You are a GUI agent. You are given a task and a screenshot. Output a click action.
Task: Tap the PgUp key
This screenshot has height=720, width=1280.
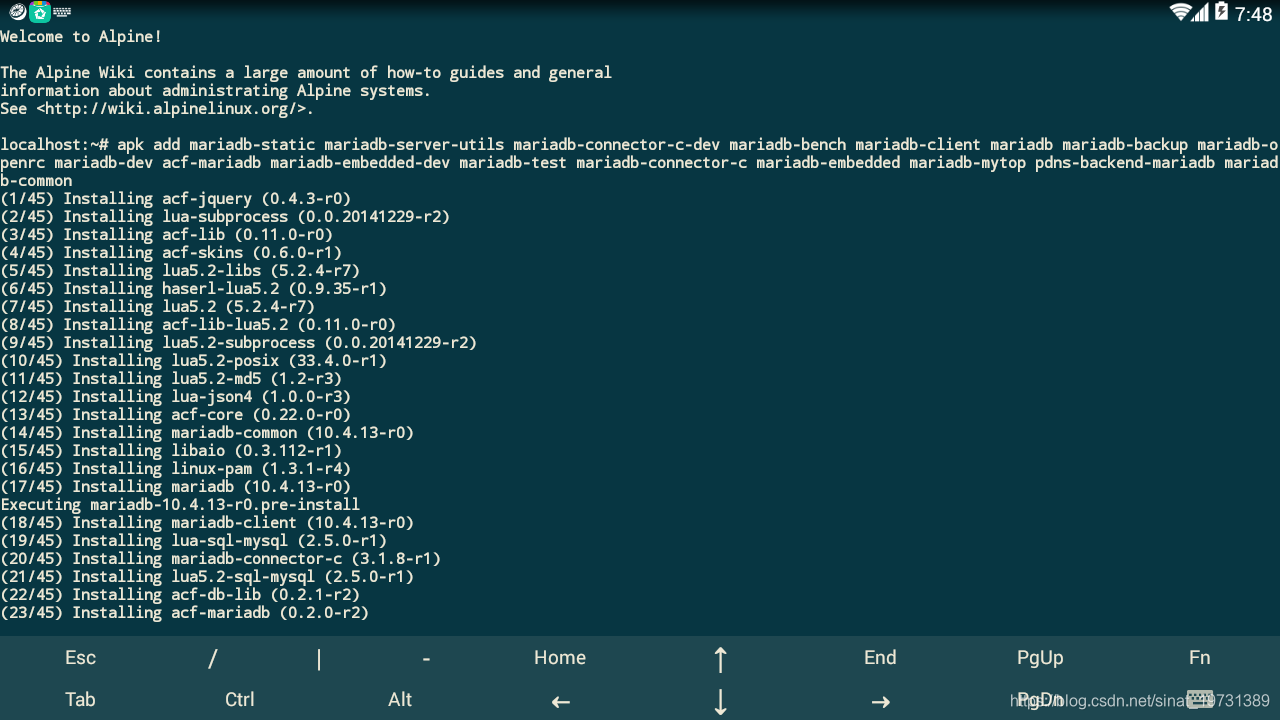click(1040, 657)
